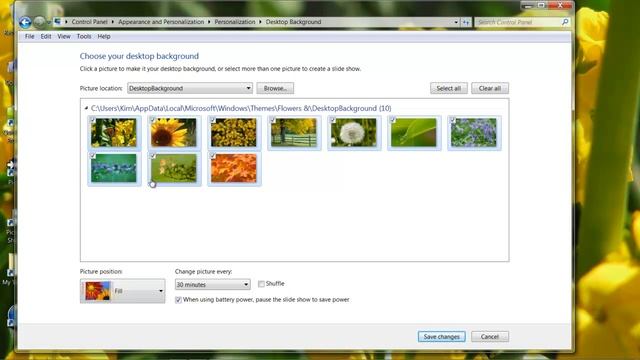Open the Change picture every dropdown
The width and height of the screenshot is (640, 360).
(212, 284)
